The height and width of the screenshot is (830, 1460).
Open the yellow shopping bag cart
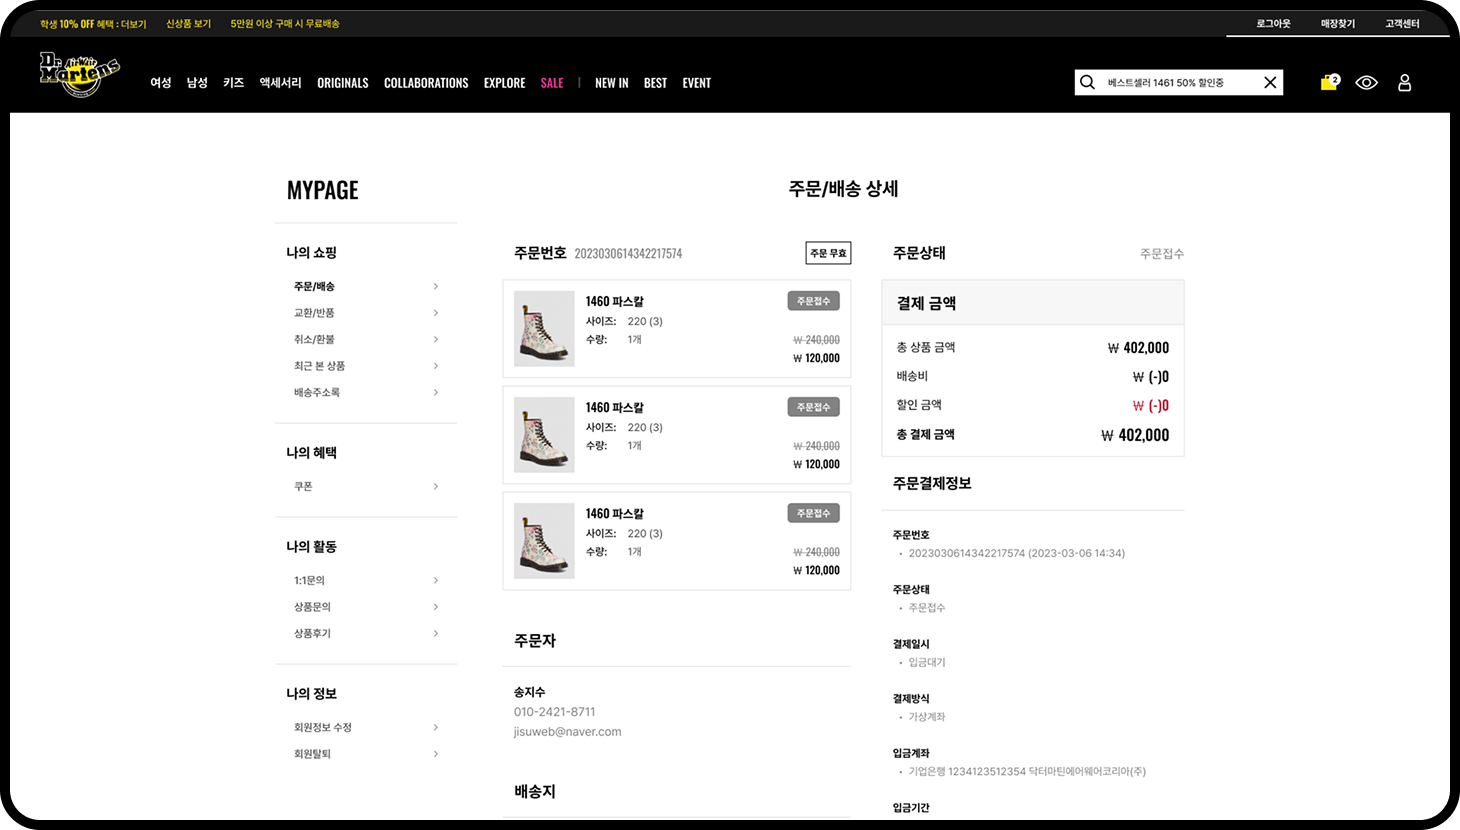click(x=1329, y=83)
